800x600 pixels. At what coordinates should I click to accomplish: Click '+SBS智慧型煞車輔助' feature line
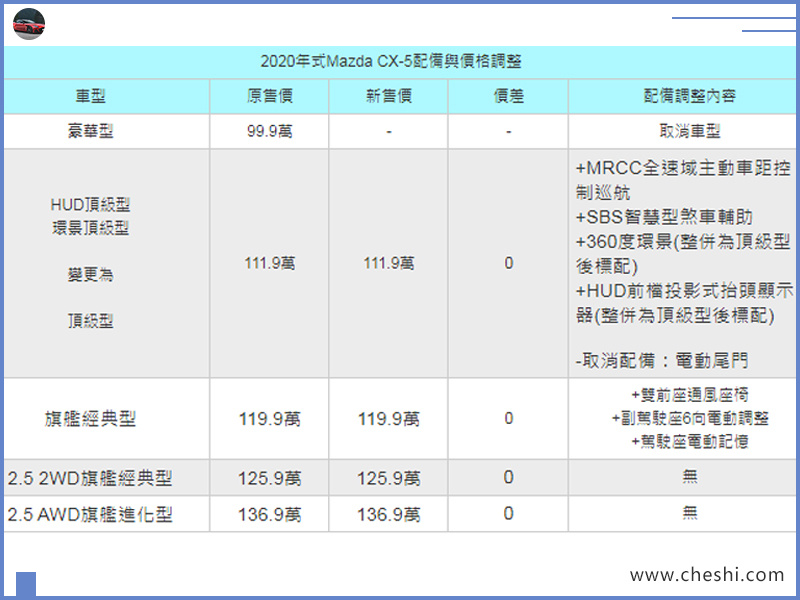tap(664, 217)
